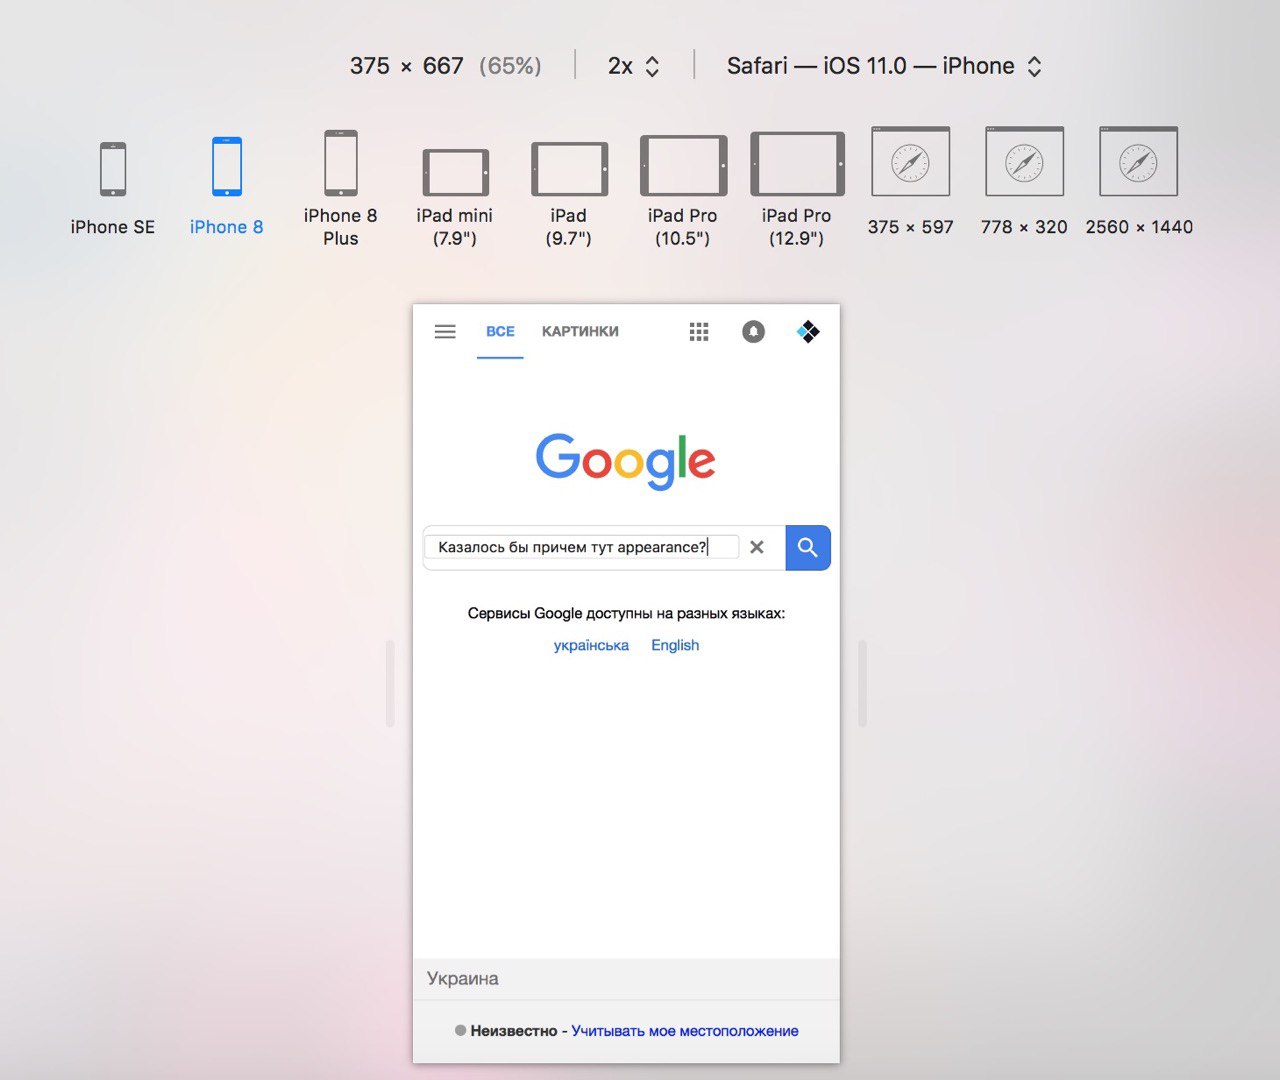This screenshot has height=1080, width=1280.
Task: Choose the 375 × 597 Safari window size
Action: pyautogui.click(x=911, y=161)
